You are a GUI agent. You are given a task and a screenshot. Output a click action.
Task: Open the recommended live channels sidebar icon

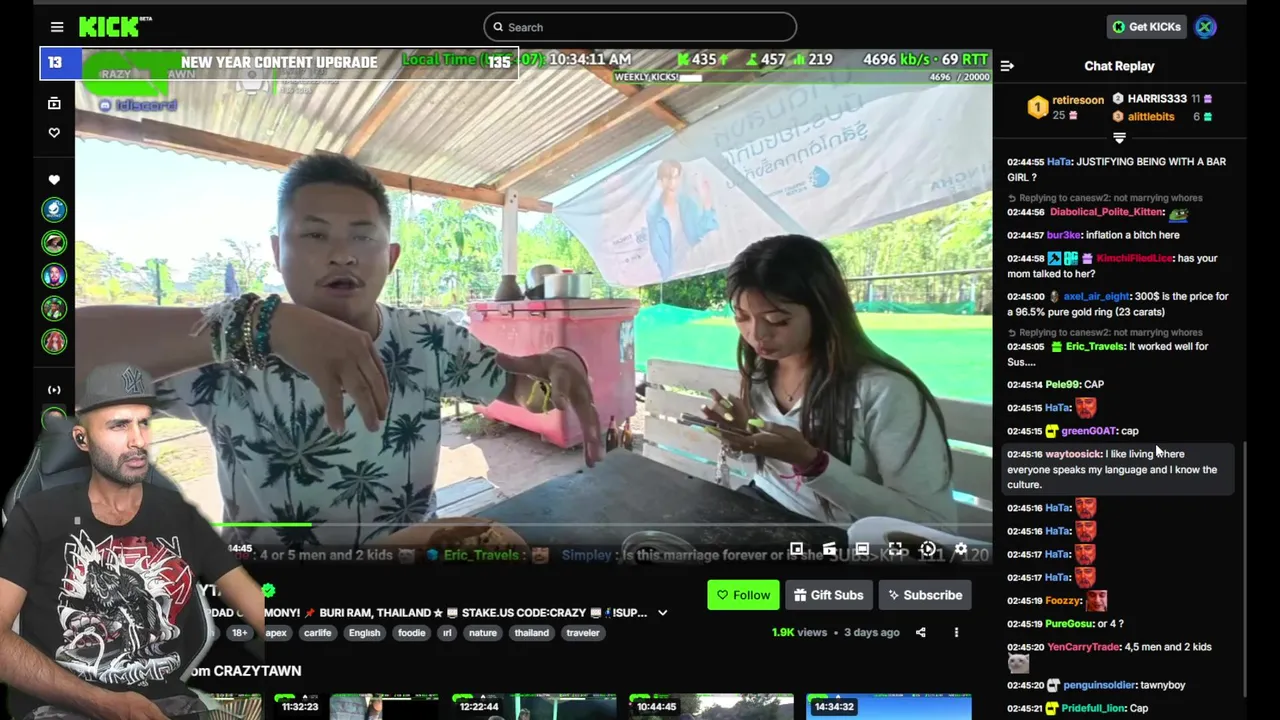coord(54,390)
